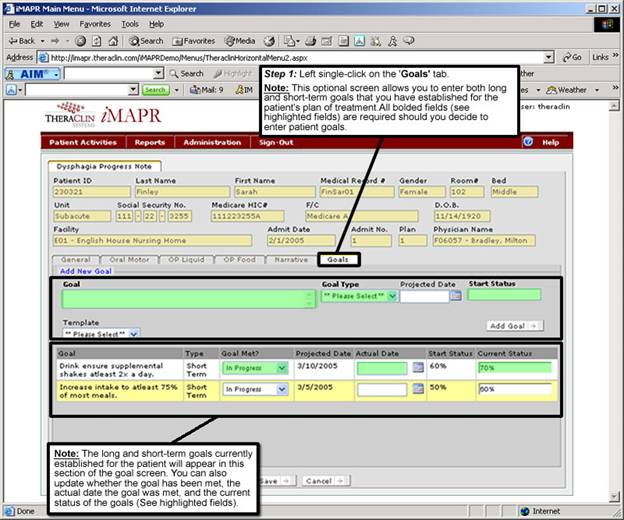This screenshot has height=520, width=624.
Task: Click the IE Back arrow button
Action: (21, 41)
